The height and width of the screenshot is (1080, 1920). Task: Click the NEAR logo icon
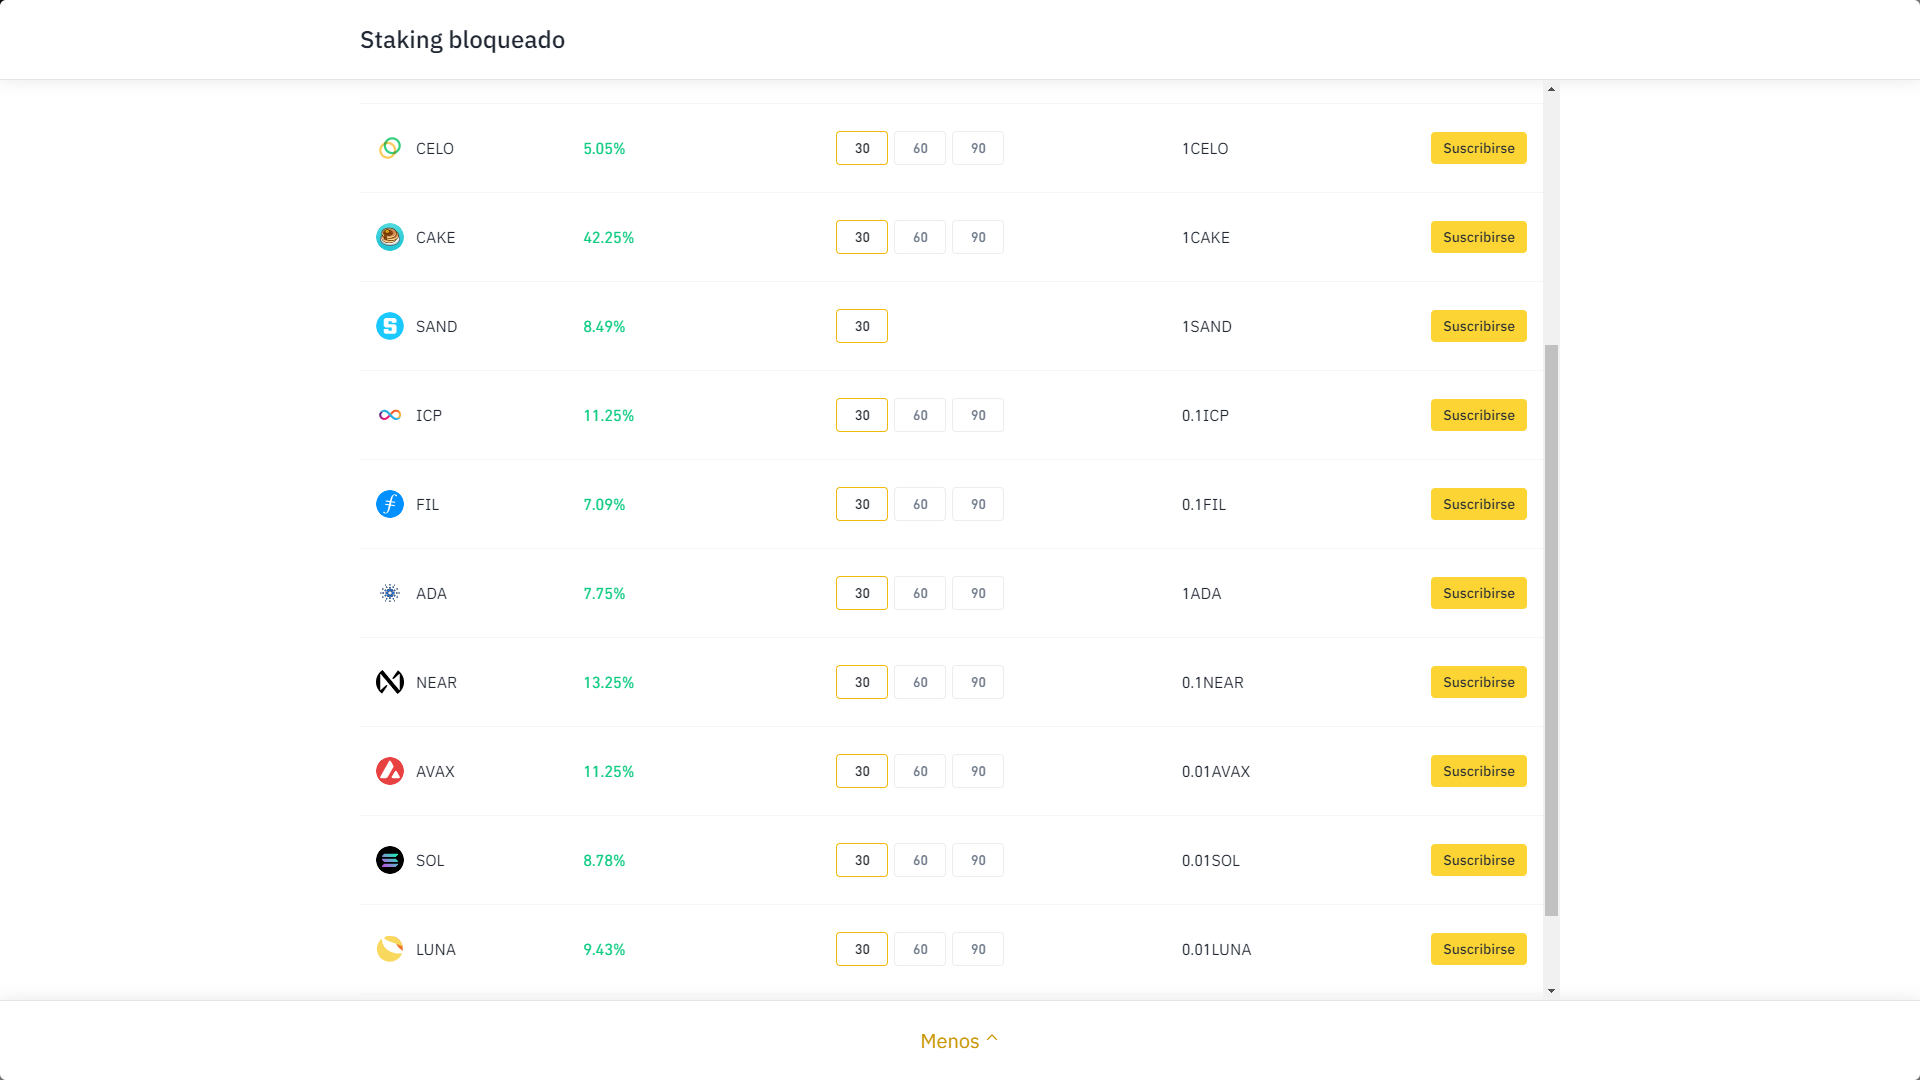coord(390,682)
